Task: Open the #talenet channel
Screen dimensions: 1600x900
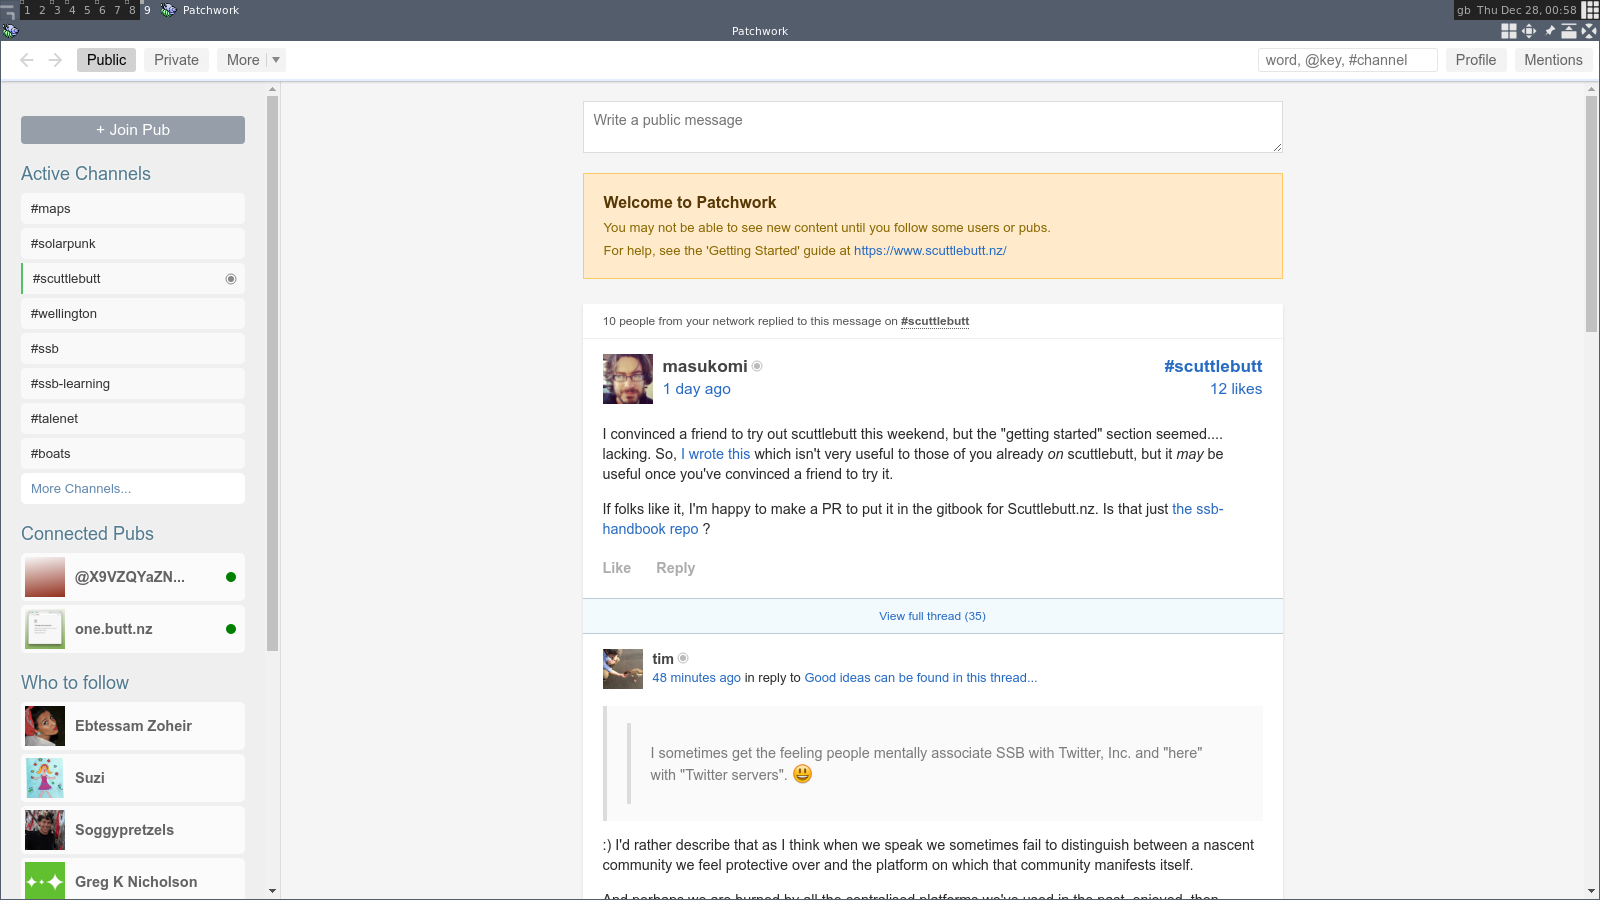Action: click(133, 419)
